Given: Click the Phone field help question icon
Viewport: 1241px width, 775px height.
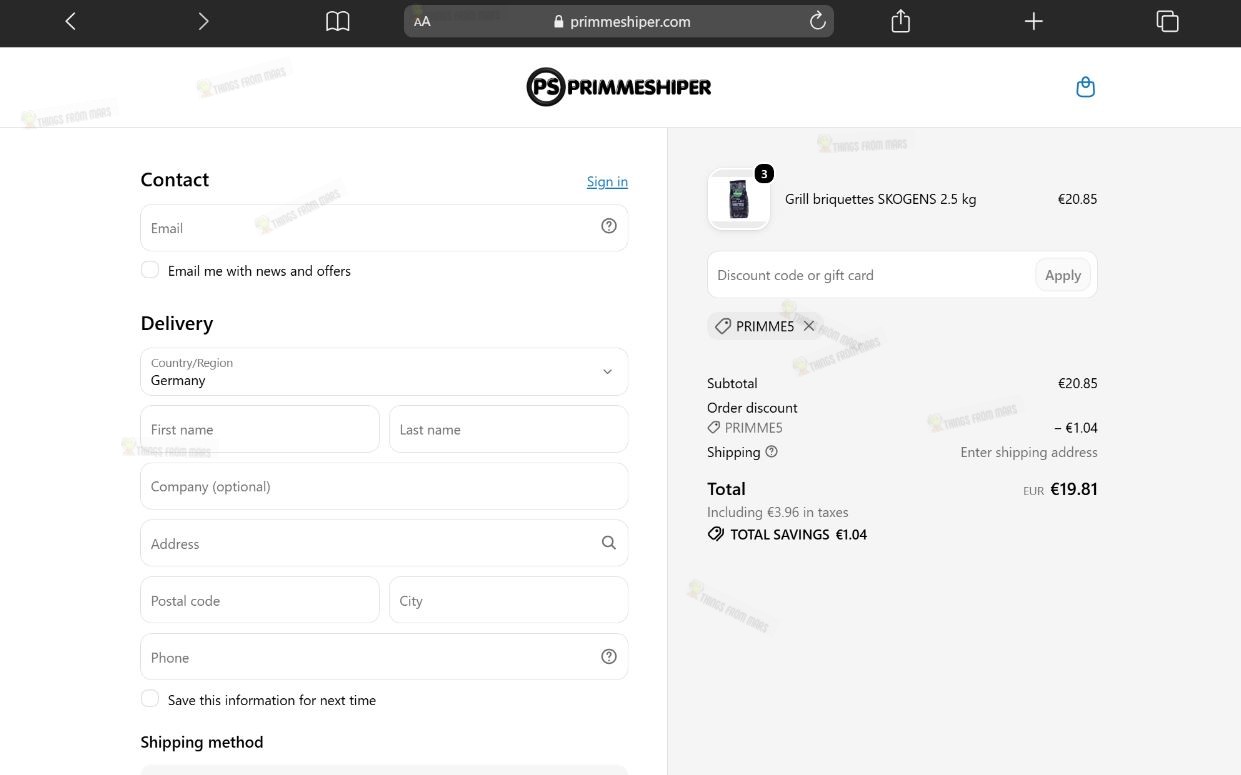Looking at the screenshot, I should tap(609, 656).
